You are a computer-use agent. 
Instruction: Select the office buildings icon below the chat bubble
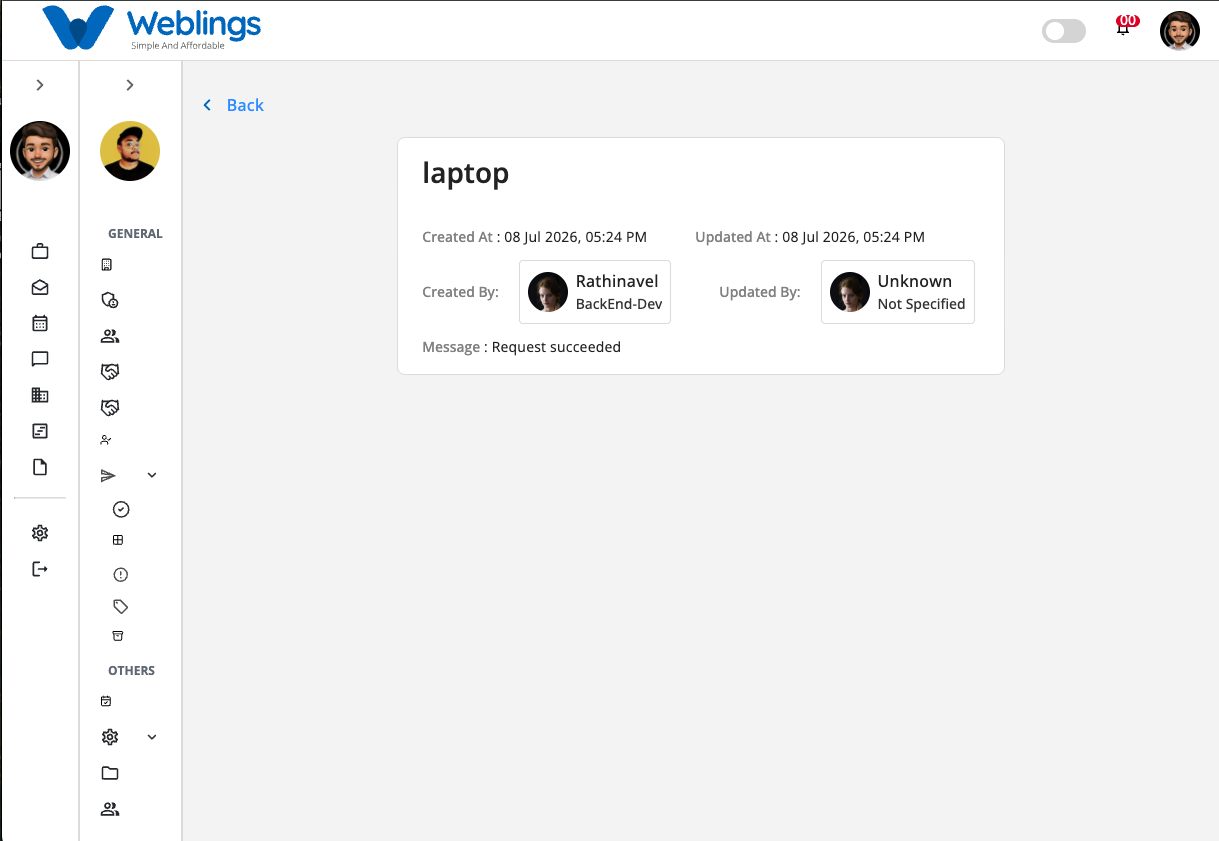coord(40,395)
